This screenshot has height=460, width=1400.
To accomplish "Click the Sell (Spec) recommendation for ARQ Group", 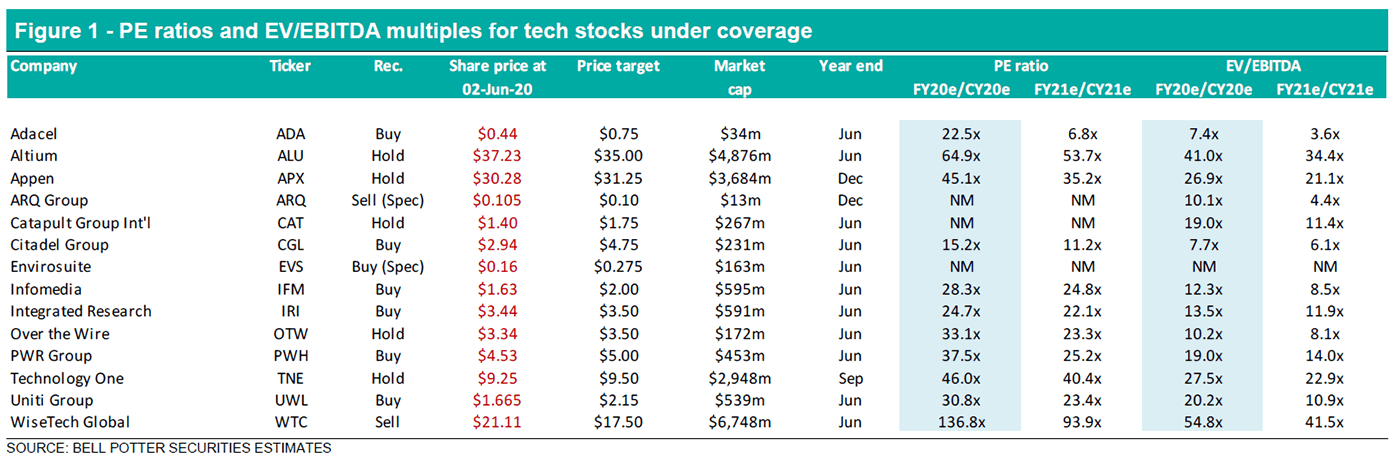I will (389, 200).
